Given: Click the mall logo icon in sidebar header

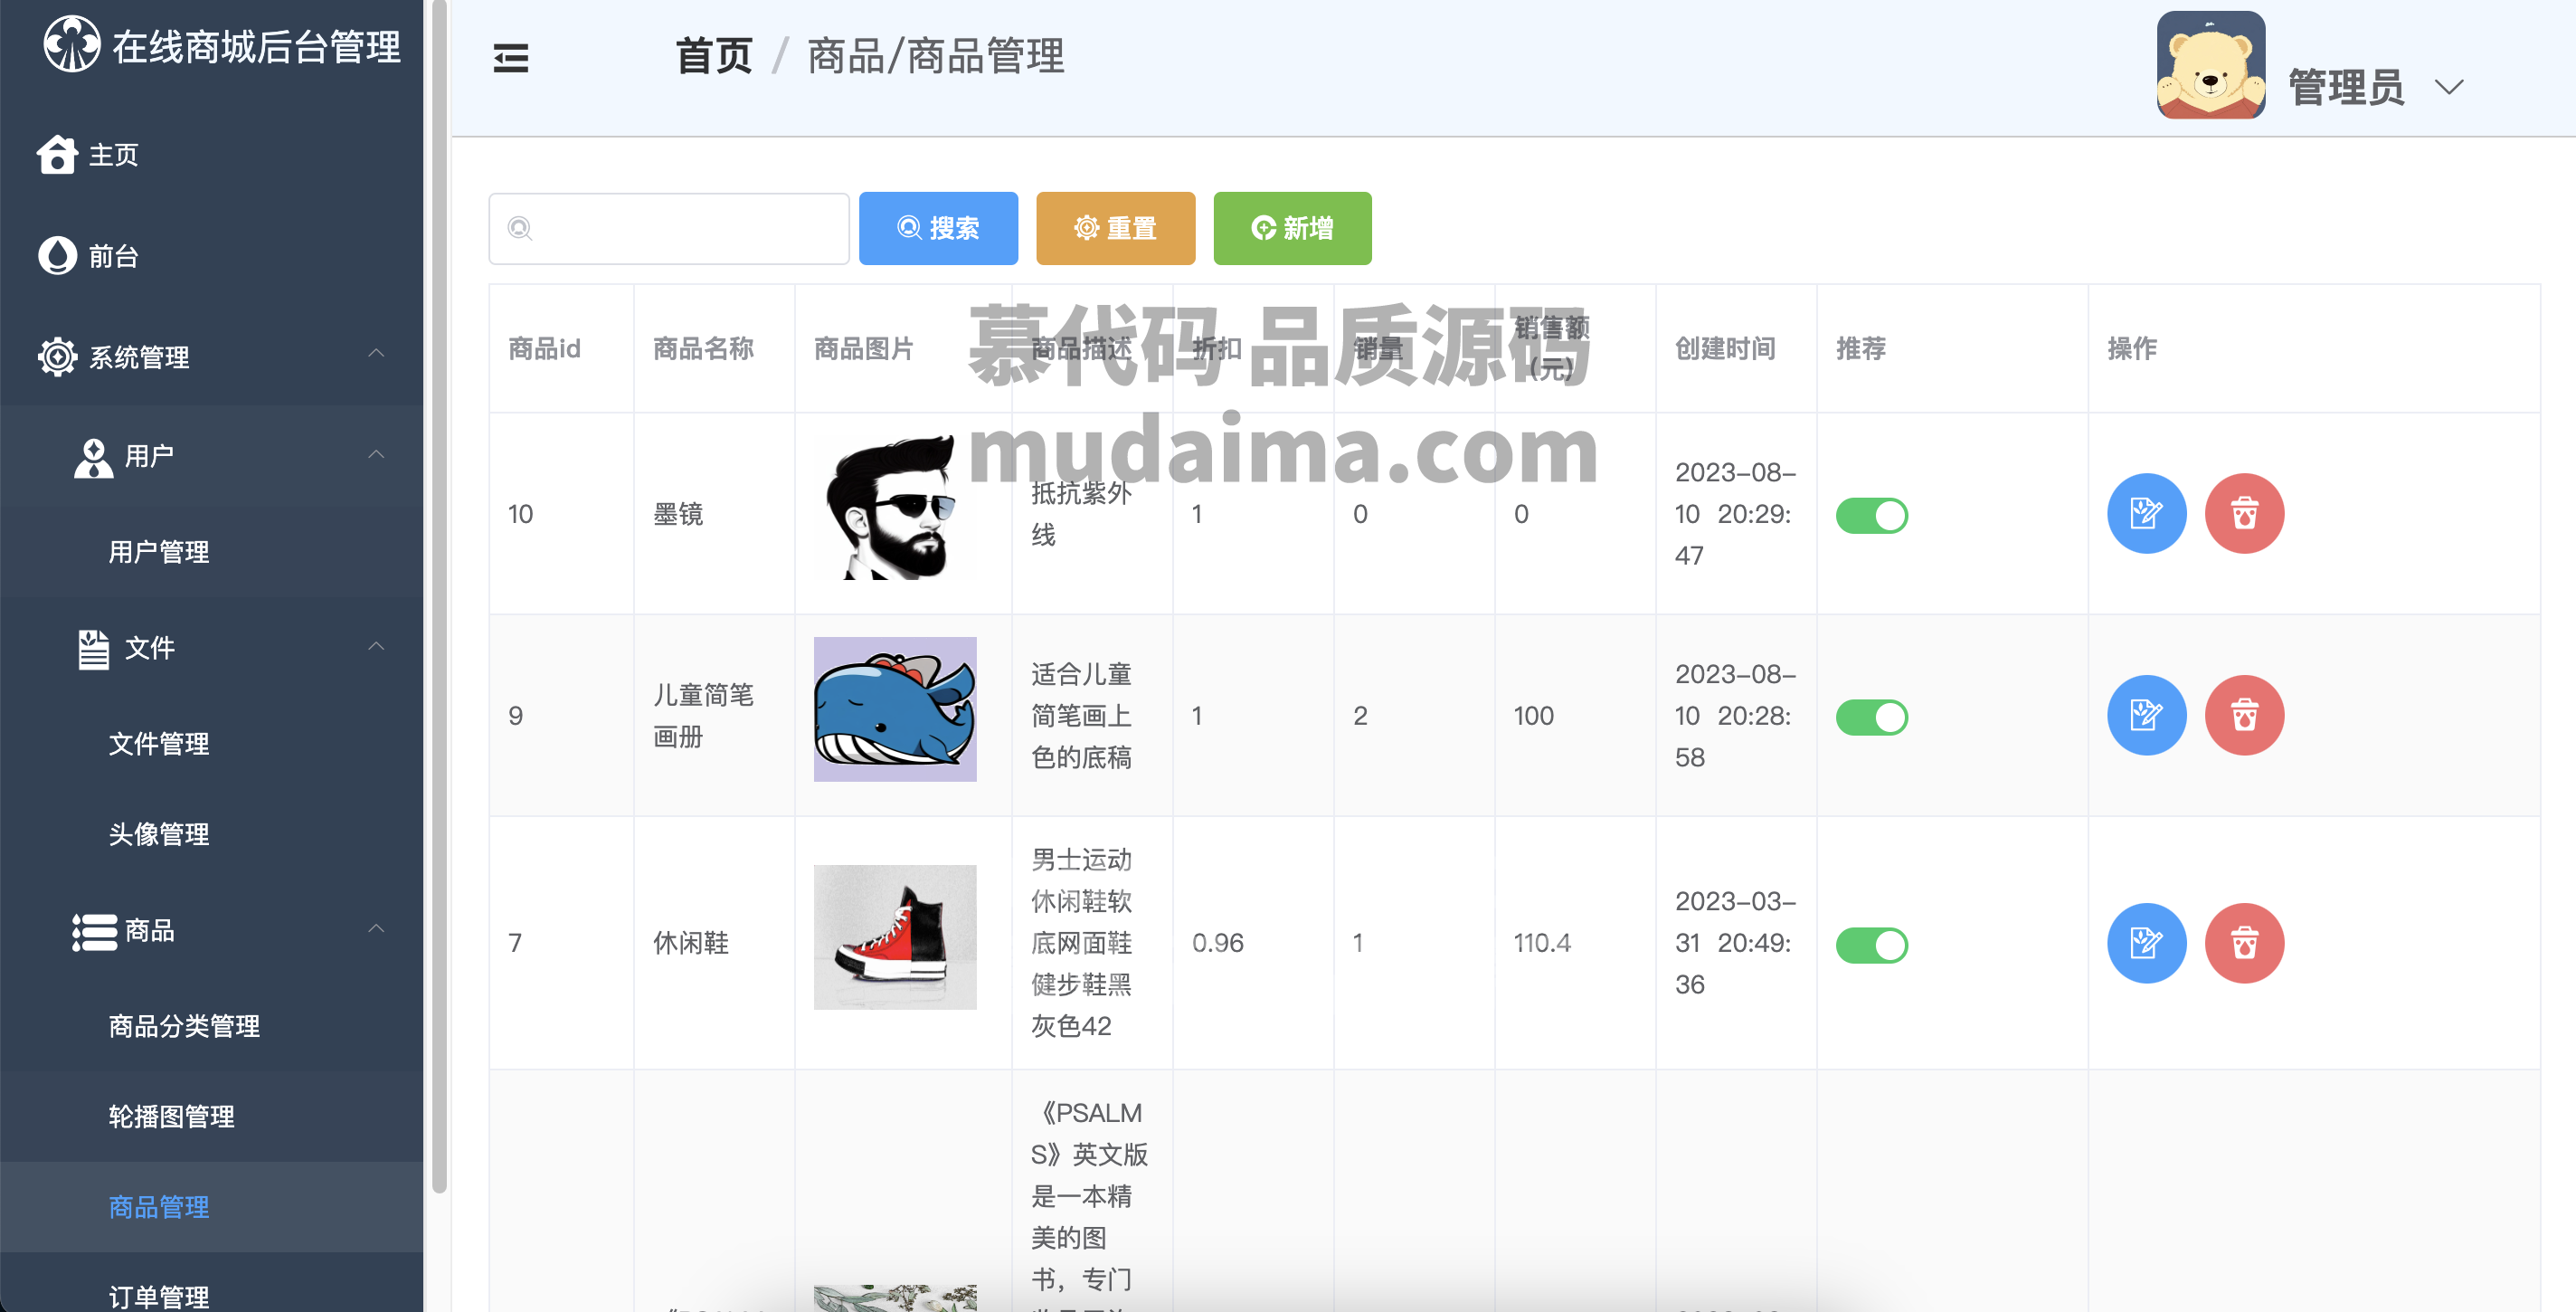Looking at the screenshot, I should pos(71,44).
